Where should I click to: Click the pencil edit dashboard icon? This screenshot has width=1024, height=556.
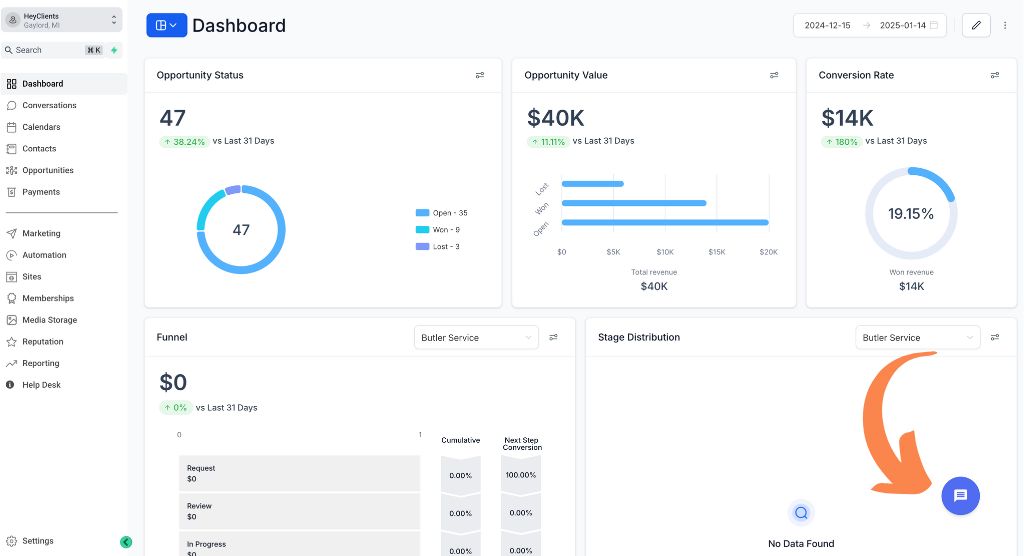[976, 25]
